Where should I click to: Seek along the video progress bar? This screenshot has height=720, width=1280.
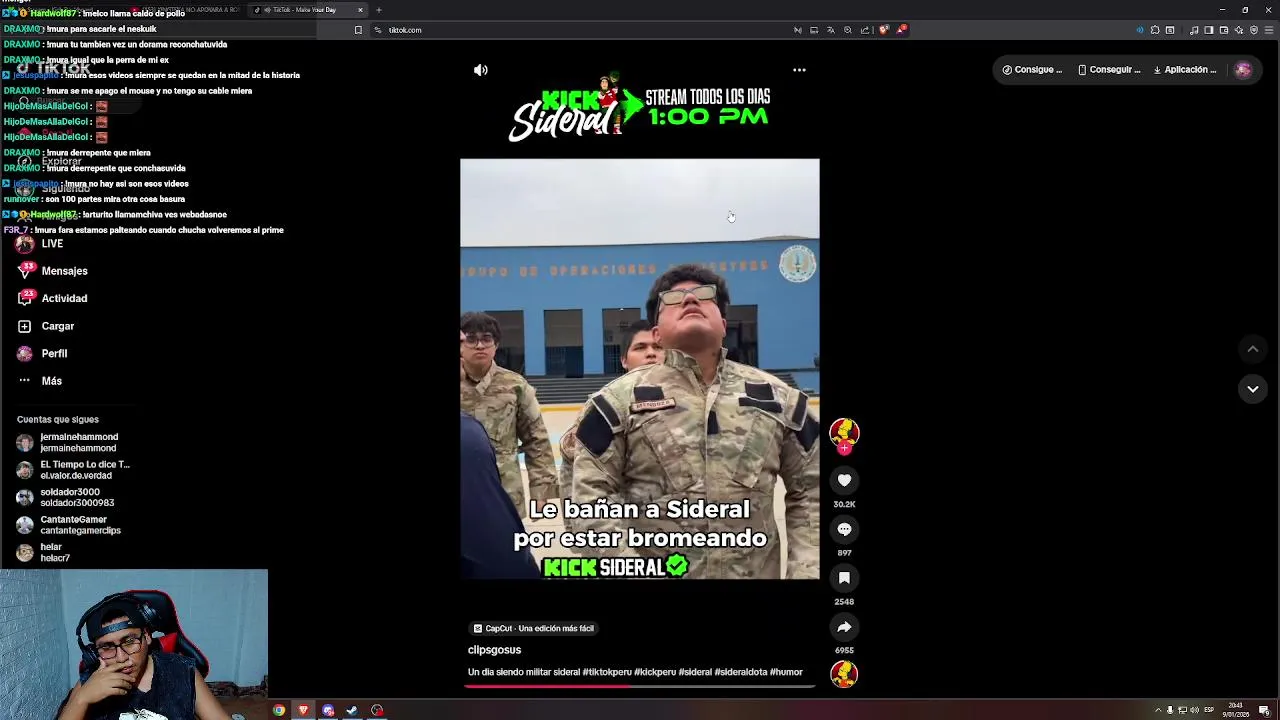pyautogui.click(x=640, y=686)
